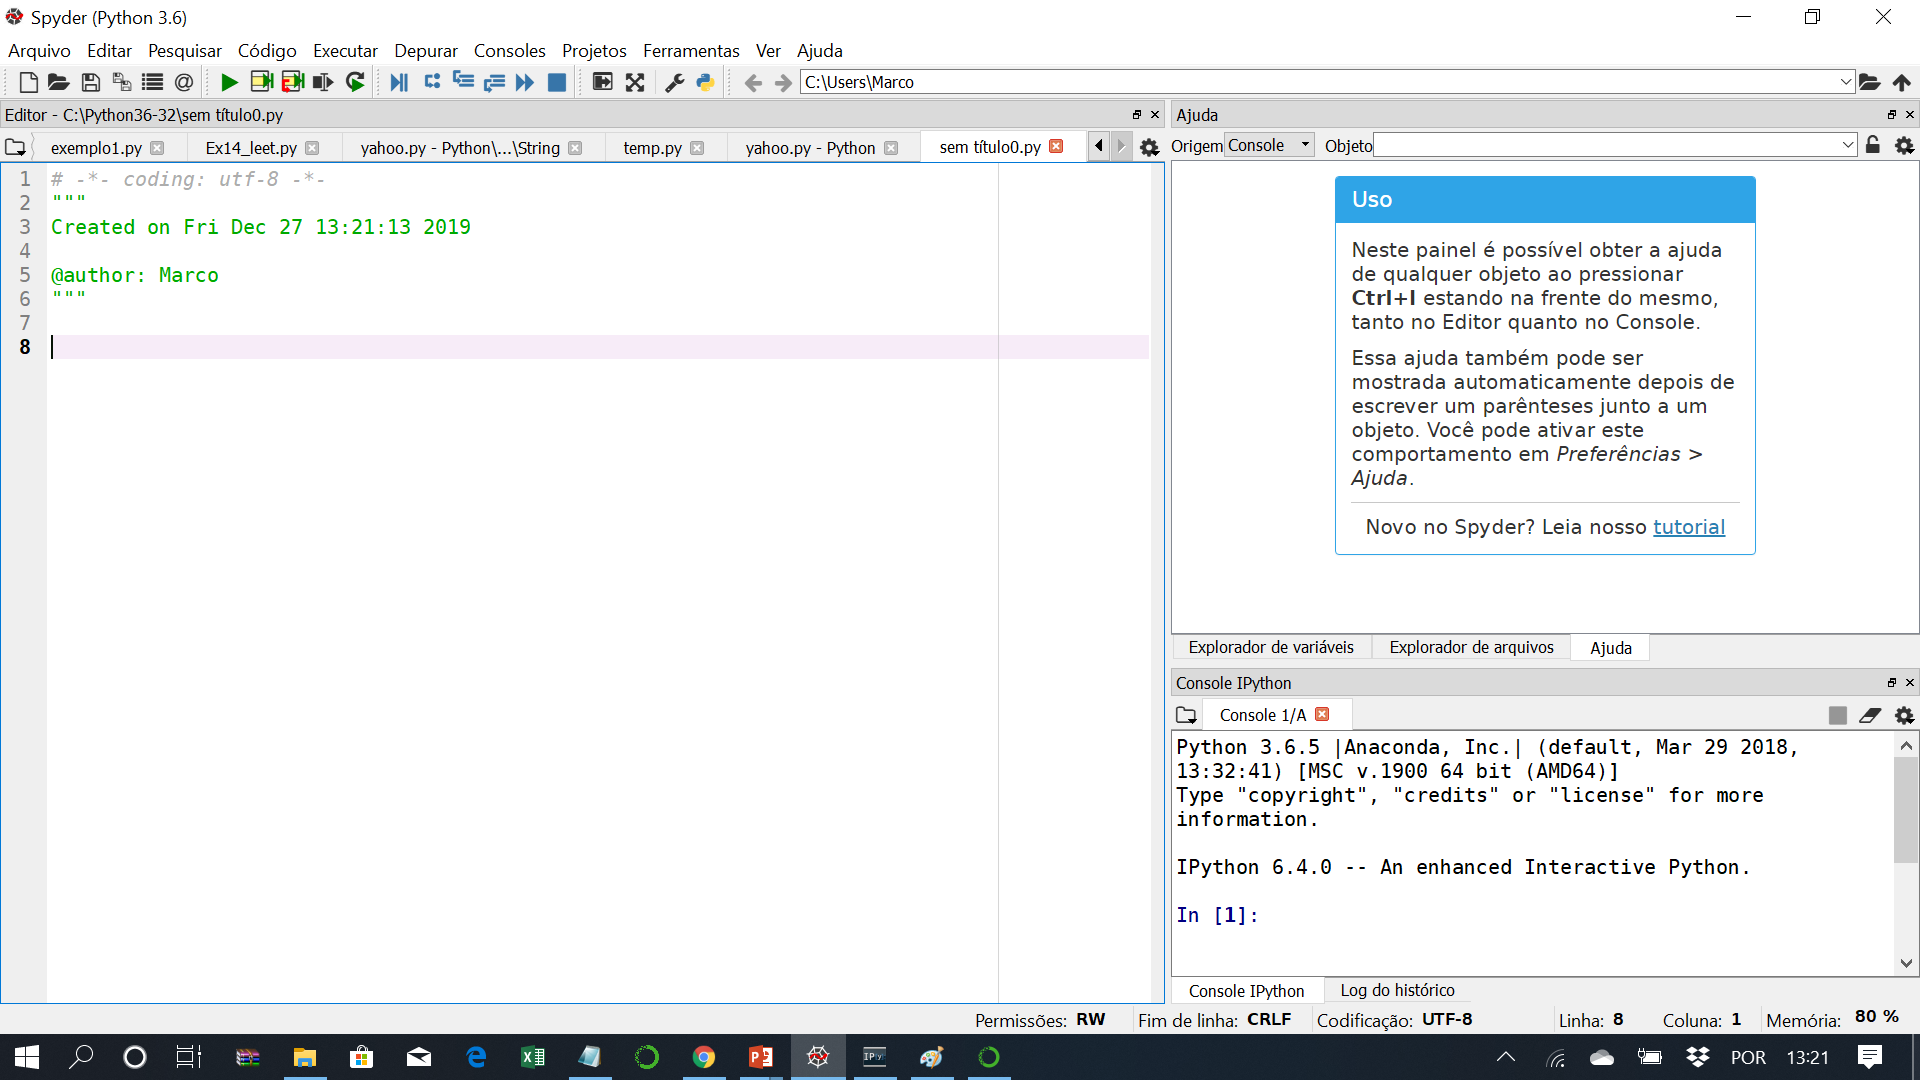Open a file using the folder toolbar icon
This screenshot has height=1080, width=1920.
[58, 82]
